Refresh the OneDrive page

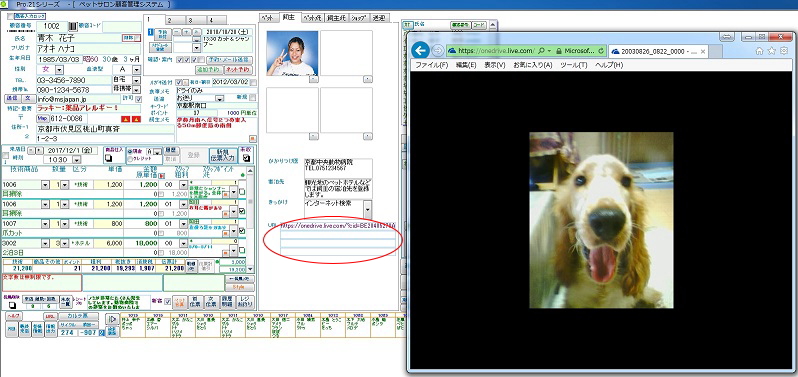click(x=601, y=51)
